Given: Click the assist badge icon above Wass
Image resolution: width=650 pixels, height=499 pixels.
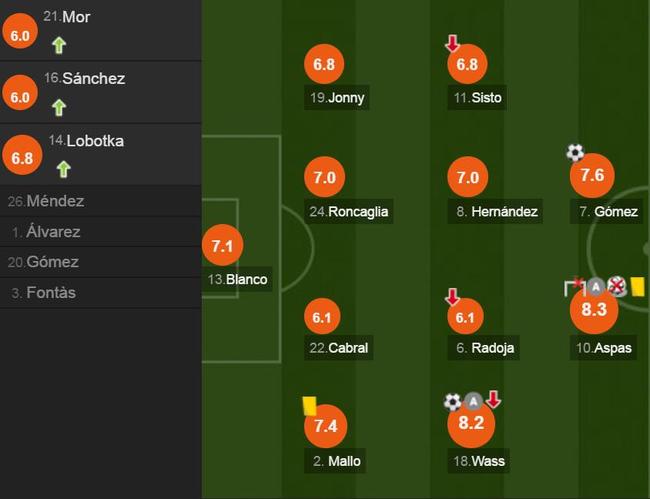Looking at the screenshot, I should click(x=473, y=401).
